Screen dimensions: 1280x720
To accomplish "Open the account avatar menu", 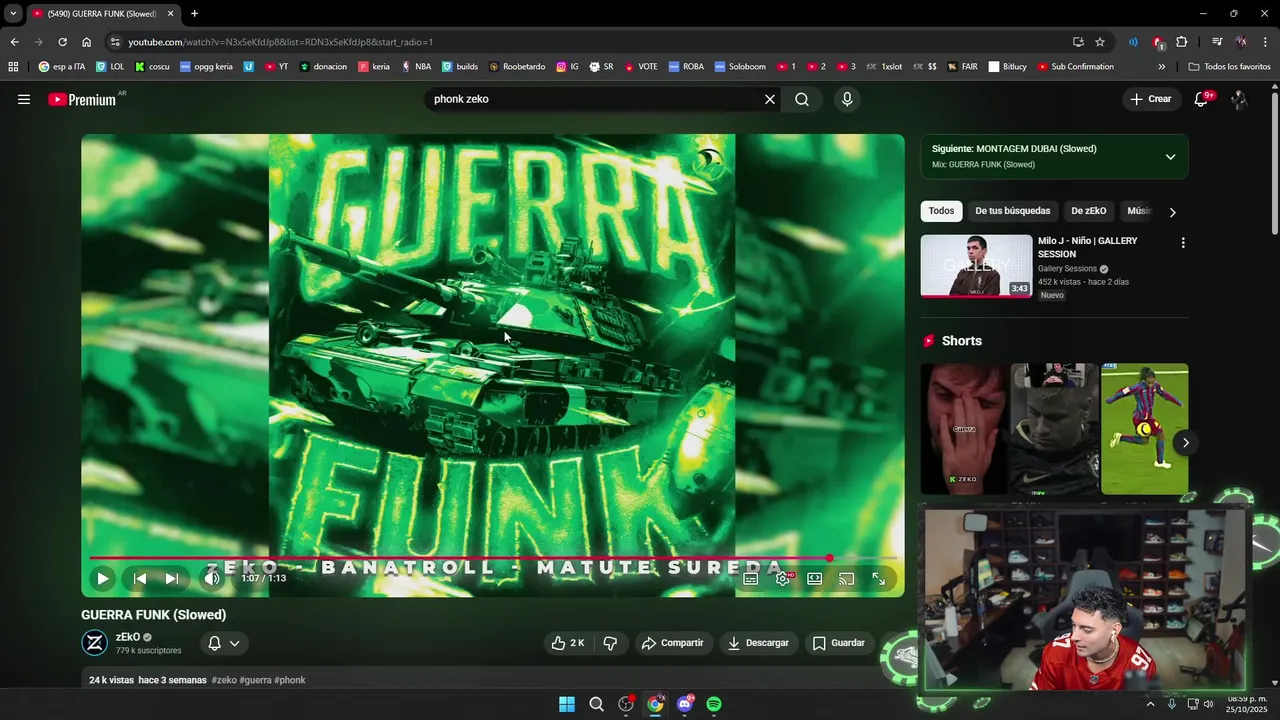I will coord(1239,99).
